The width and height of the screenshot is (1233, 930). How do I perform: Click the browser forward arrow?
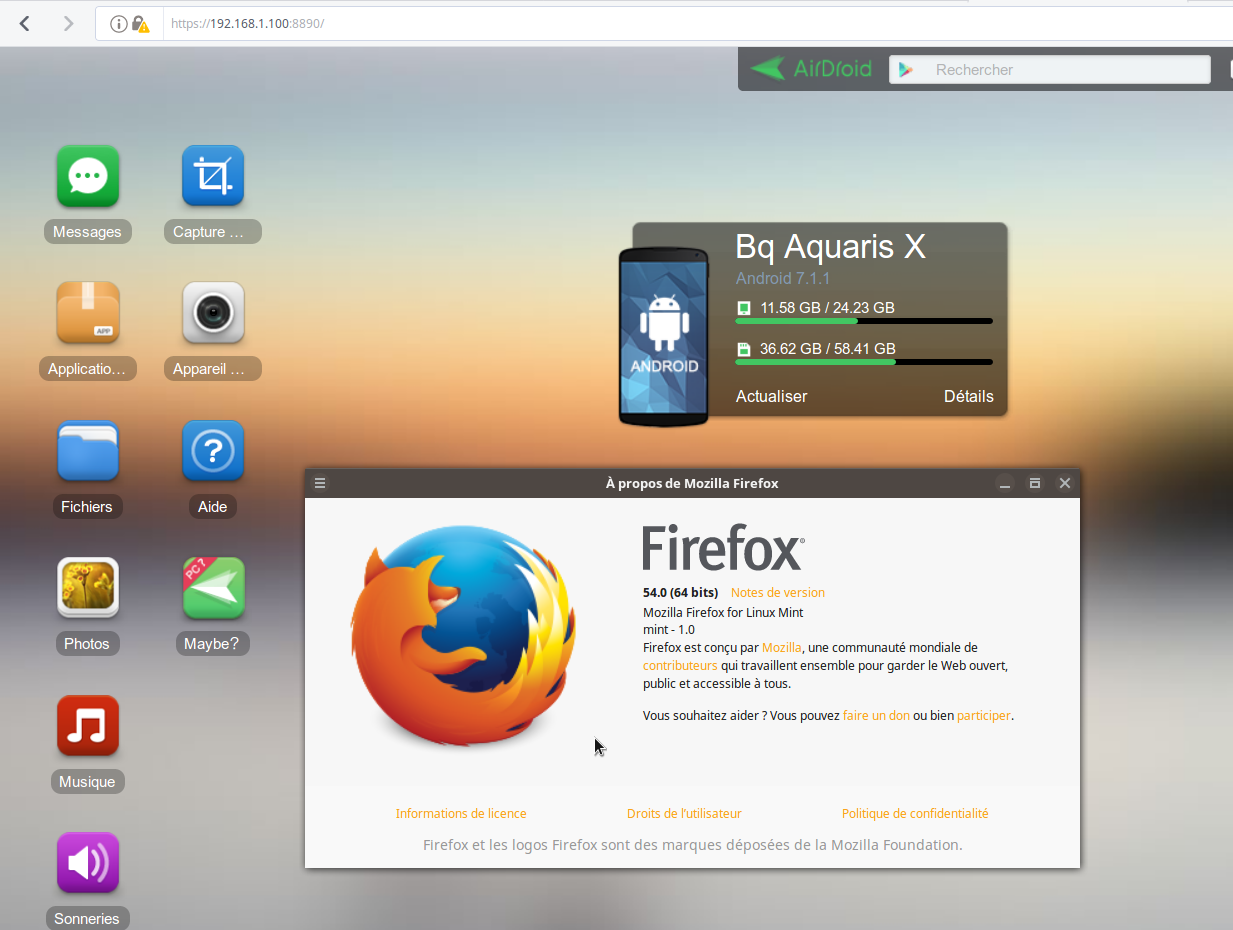click(68, 23)
